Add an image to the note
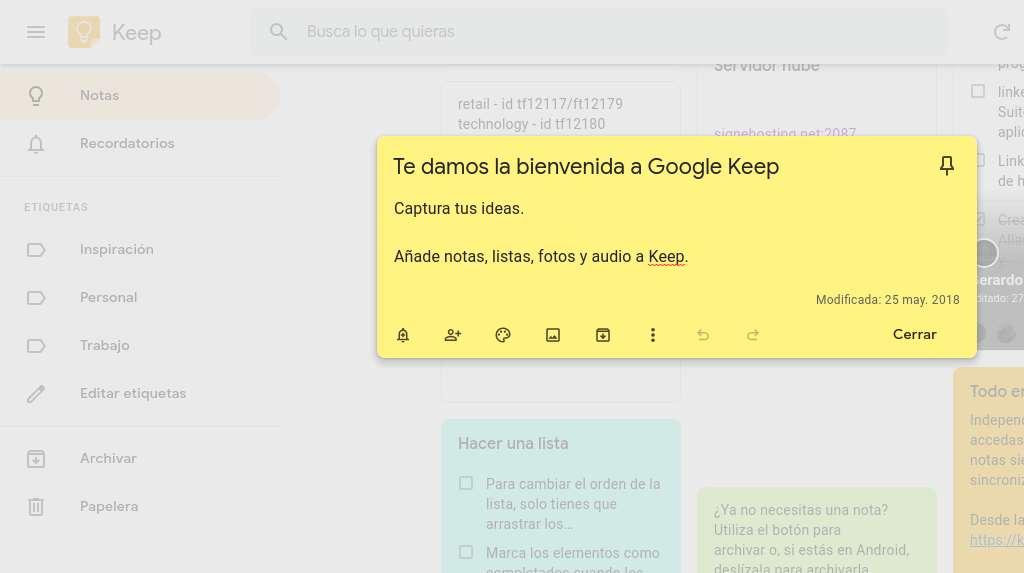The height and width of the screenshot is (573, 1024). [x=553, y=335]
